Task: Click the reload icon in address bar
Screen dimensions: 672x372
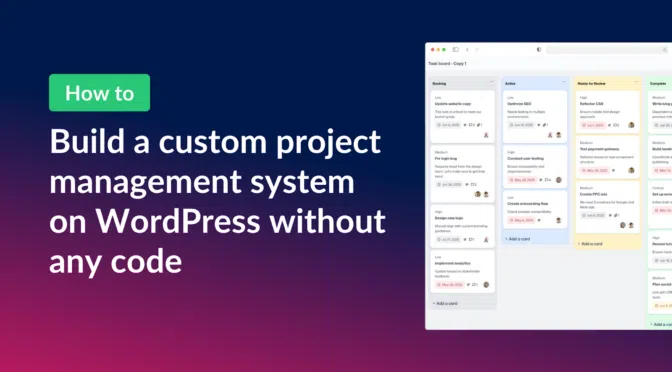Action: click(x=666, y=50)
